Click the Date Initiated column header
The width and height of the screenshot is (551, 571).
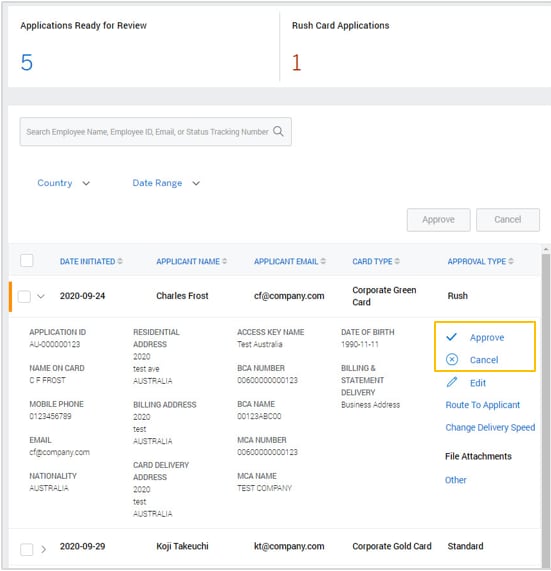click(87, 261)
